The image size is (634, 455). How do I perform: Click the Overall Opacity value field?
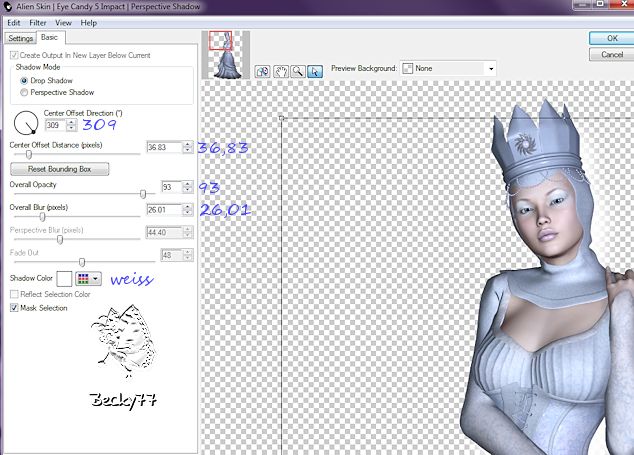coord(171,187)
